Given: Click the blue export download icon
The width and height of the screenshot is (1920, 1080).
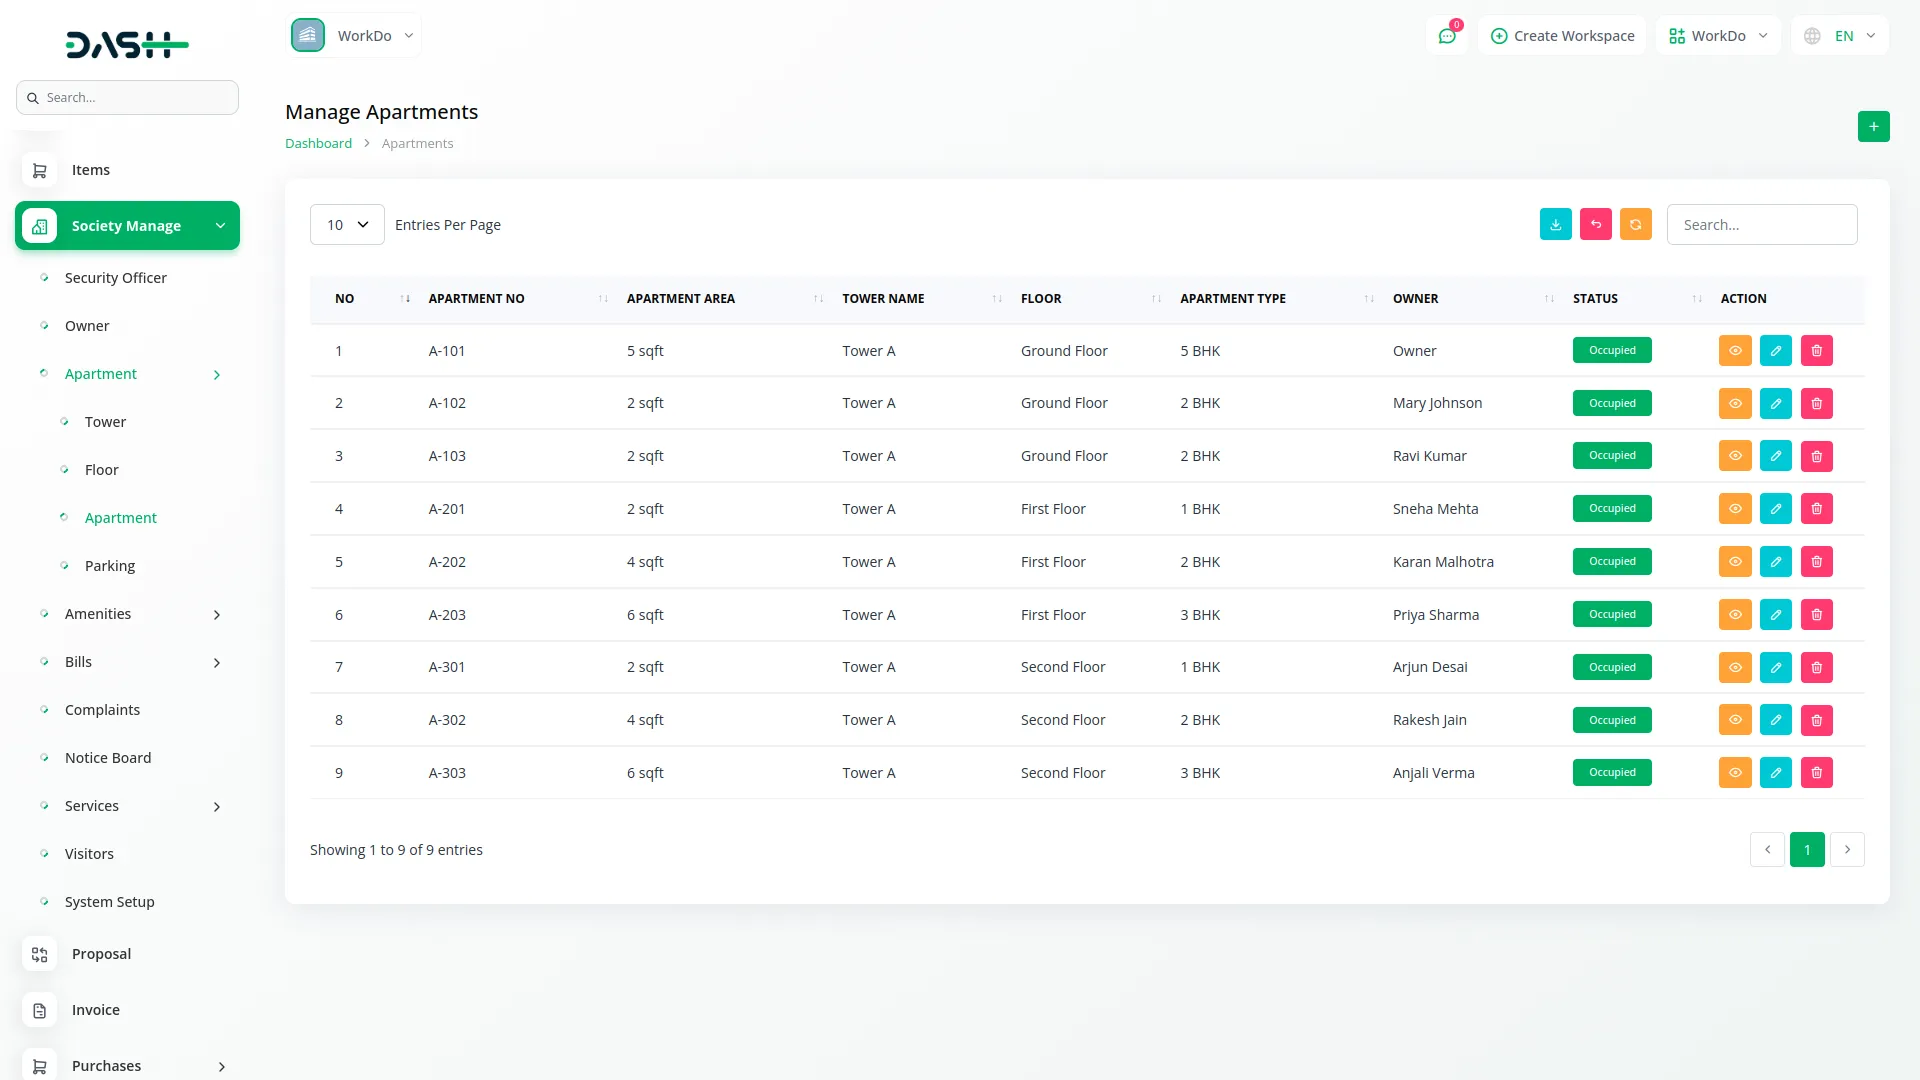Looking at the screenshot, I should (1555, 225).
